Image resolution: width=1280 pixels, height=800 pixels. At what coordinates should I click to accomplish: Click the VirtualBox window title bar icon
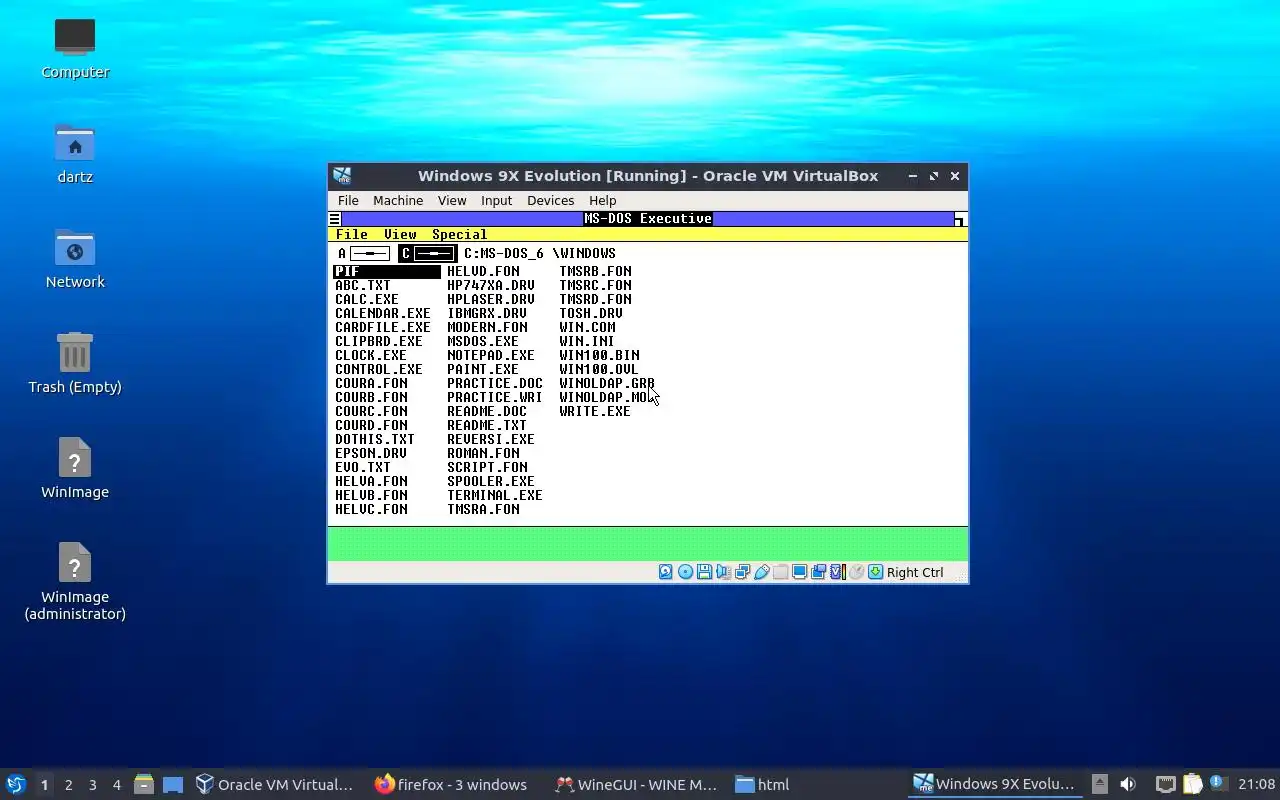(x=342, y=175)
